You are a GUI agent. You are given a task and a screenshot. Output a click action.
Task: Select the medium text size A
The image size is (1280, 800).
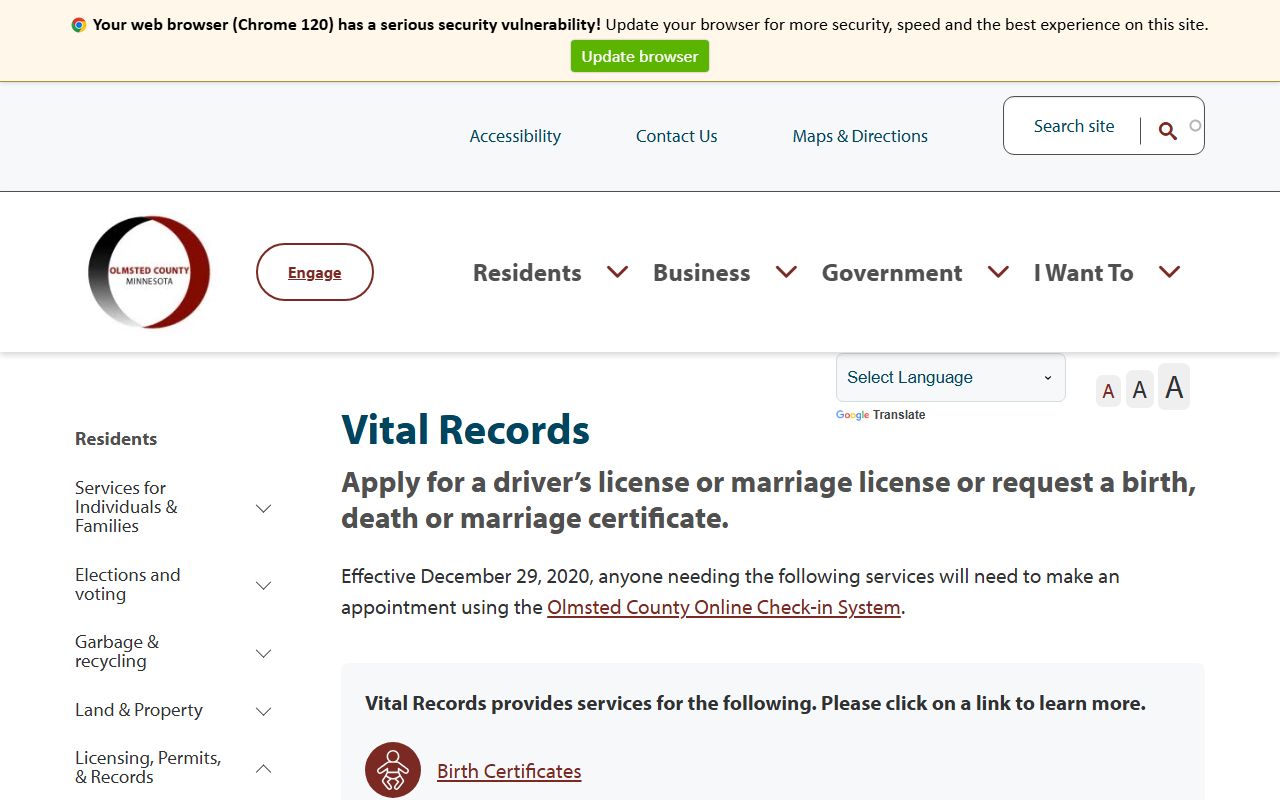[1140, 389]
